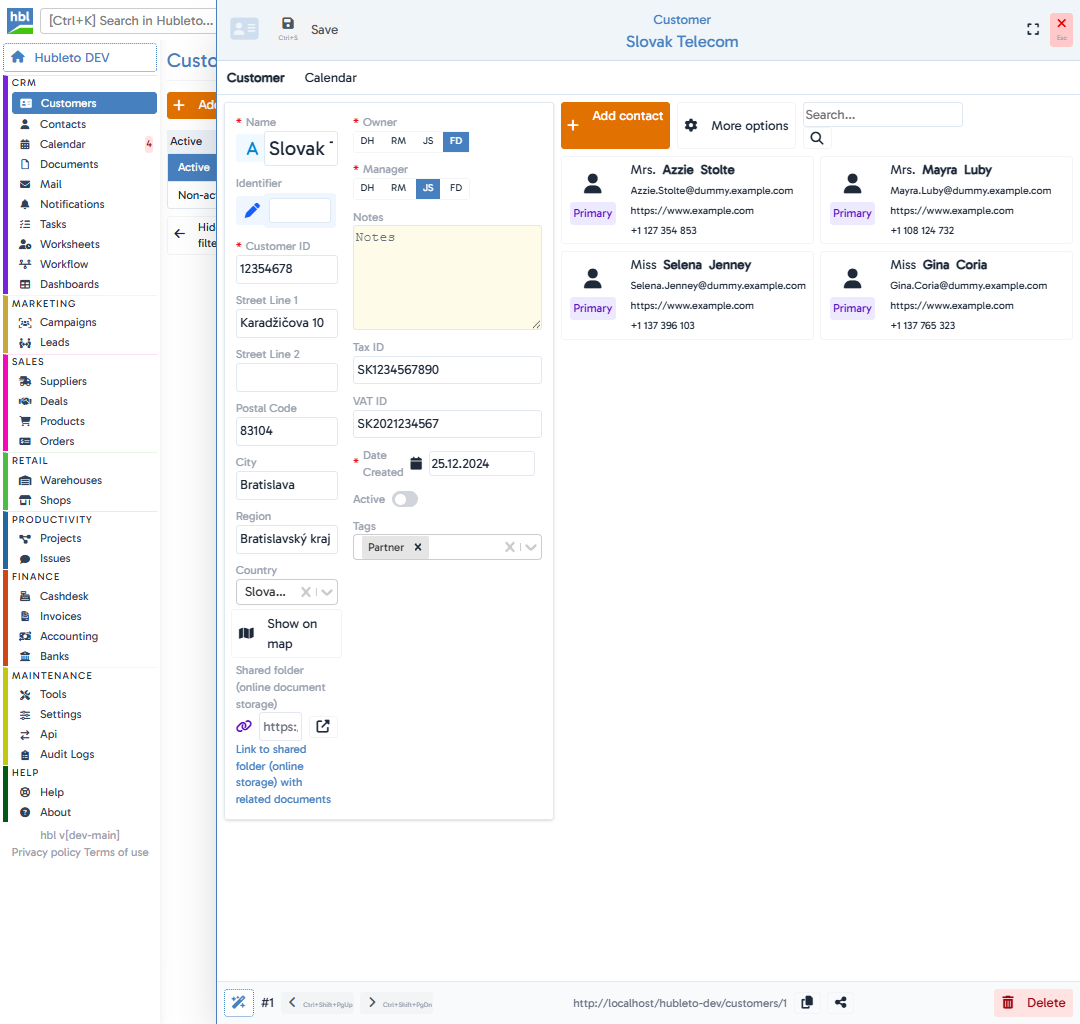Viewport: 1080px width, 1024px height.
Task: Toggle the Active switch
Action: tap(405, 499)
